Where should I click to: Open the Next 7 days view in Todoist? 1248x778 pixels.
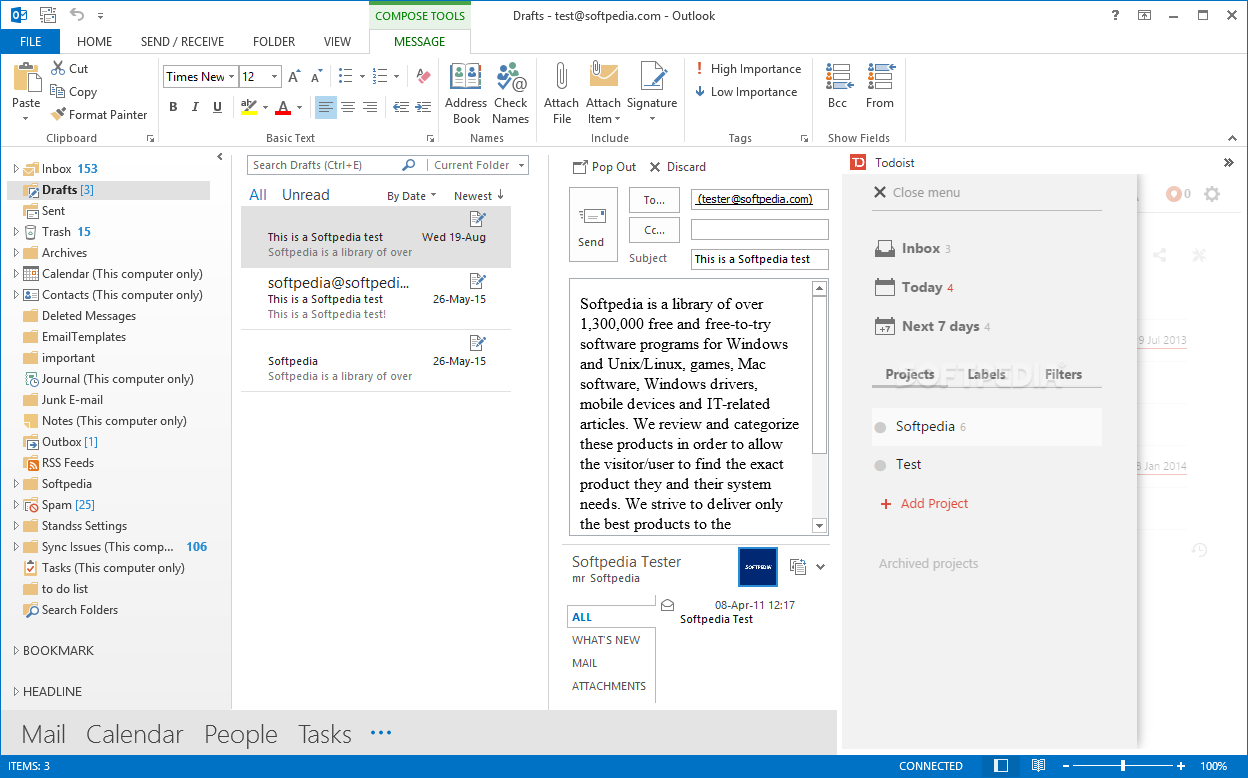coord(932,326)
